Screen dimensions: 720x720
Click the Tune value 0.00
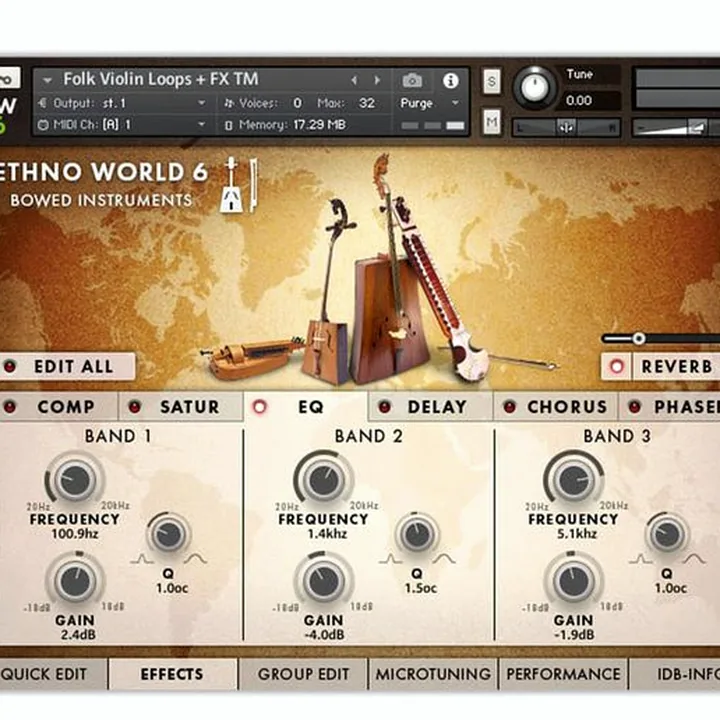click(579, 101)
